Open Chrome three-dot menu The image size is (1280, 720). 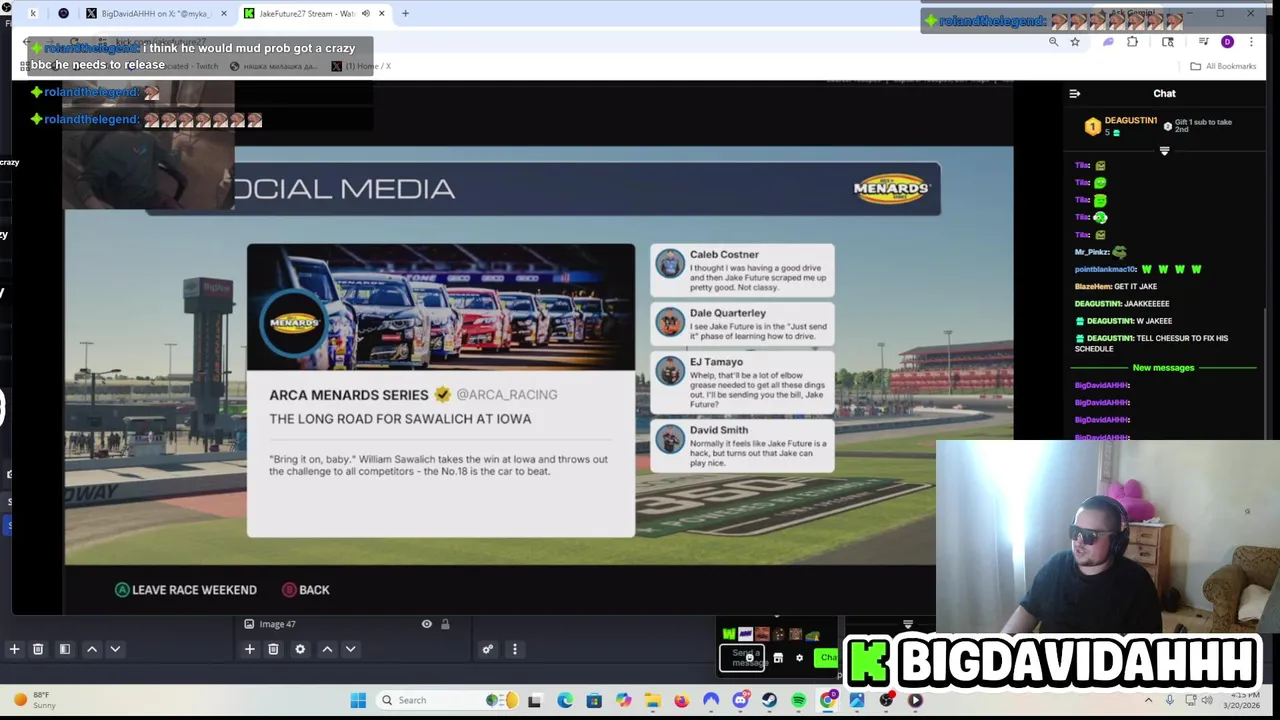pos(1251,42)
